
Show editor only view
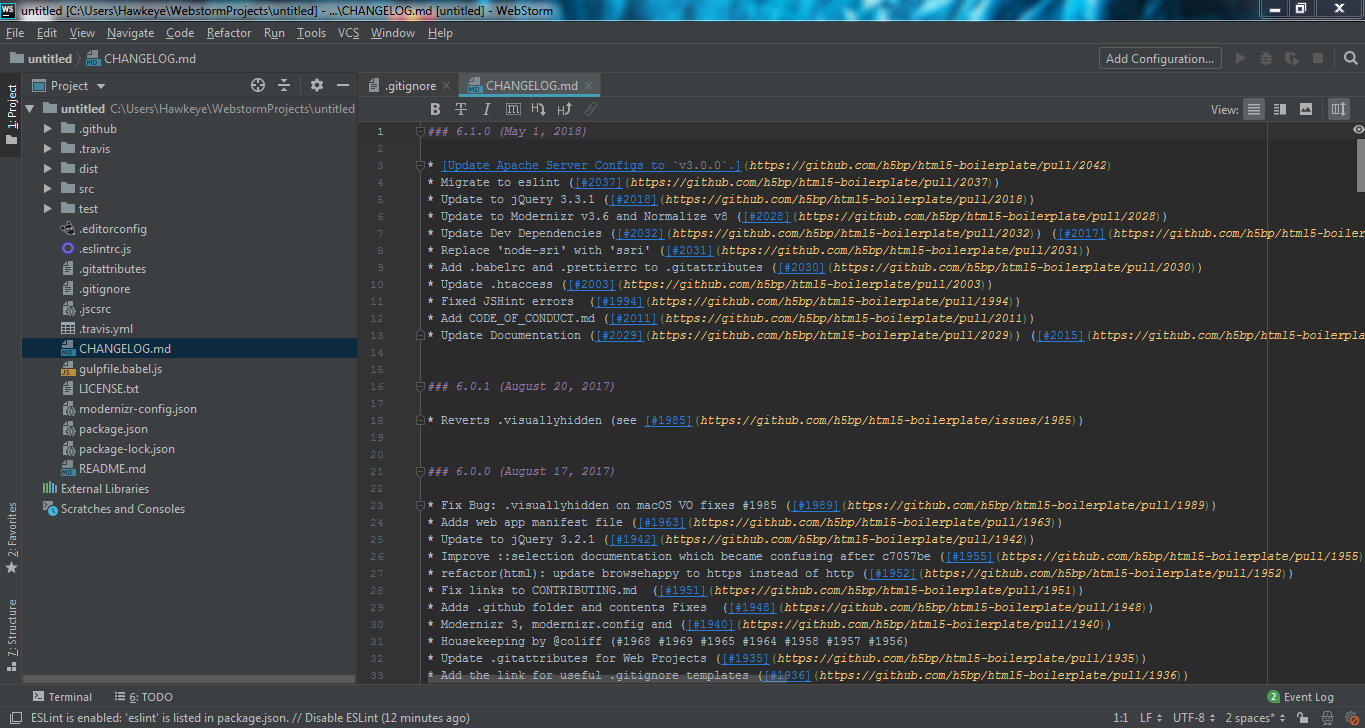1254,109
